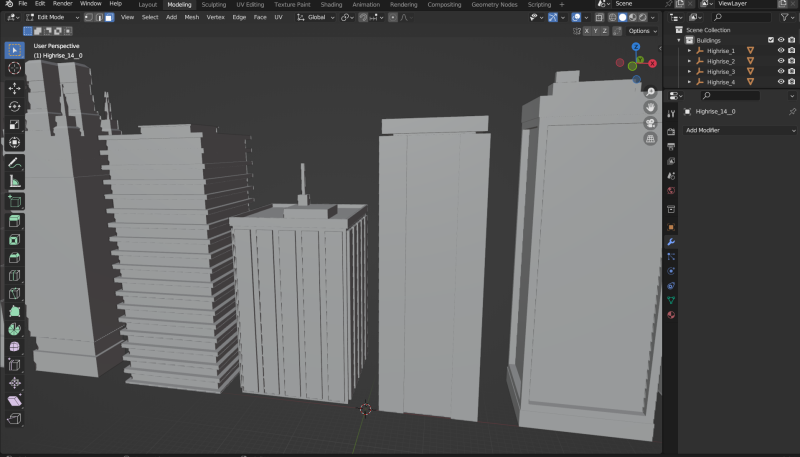The height and width of the screenshot is (457, 800).
Task: Select the Spin tool
Action: click(x=14, y=329)
